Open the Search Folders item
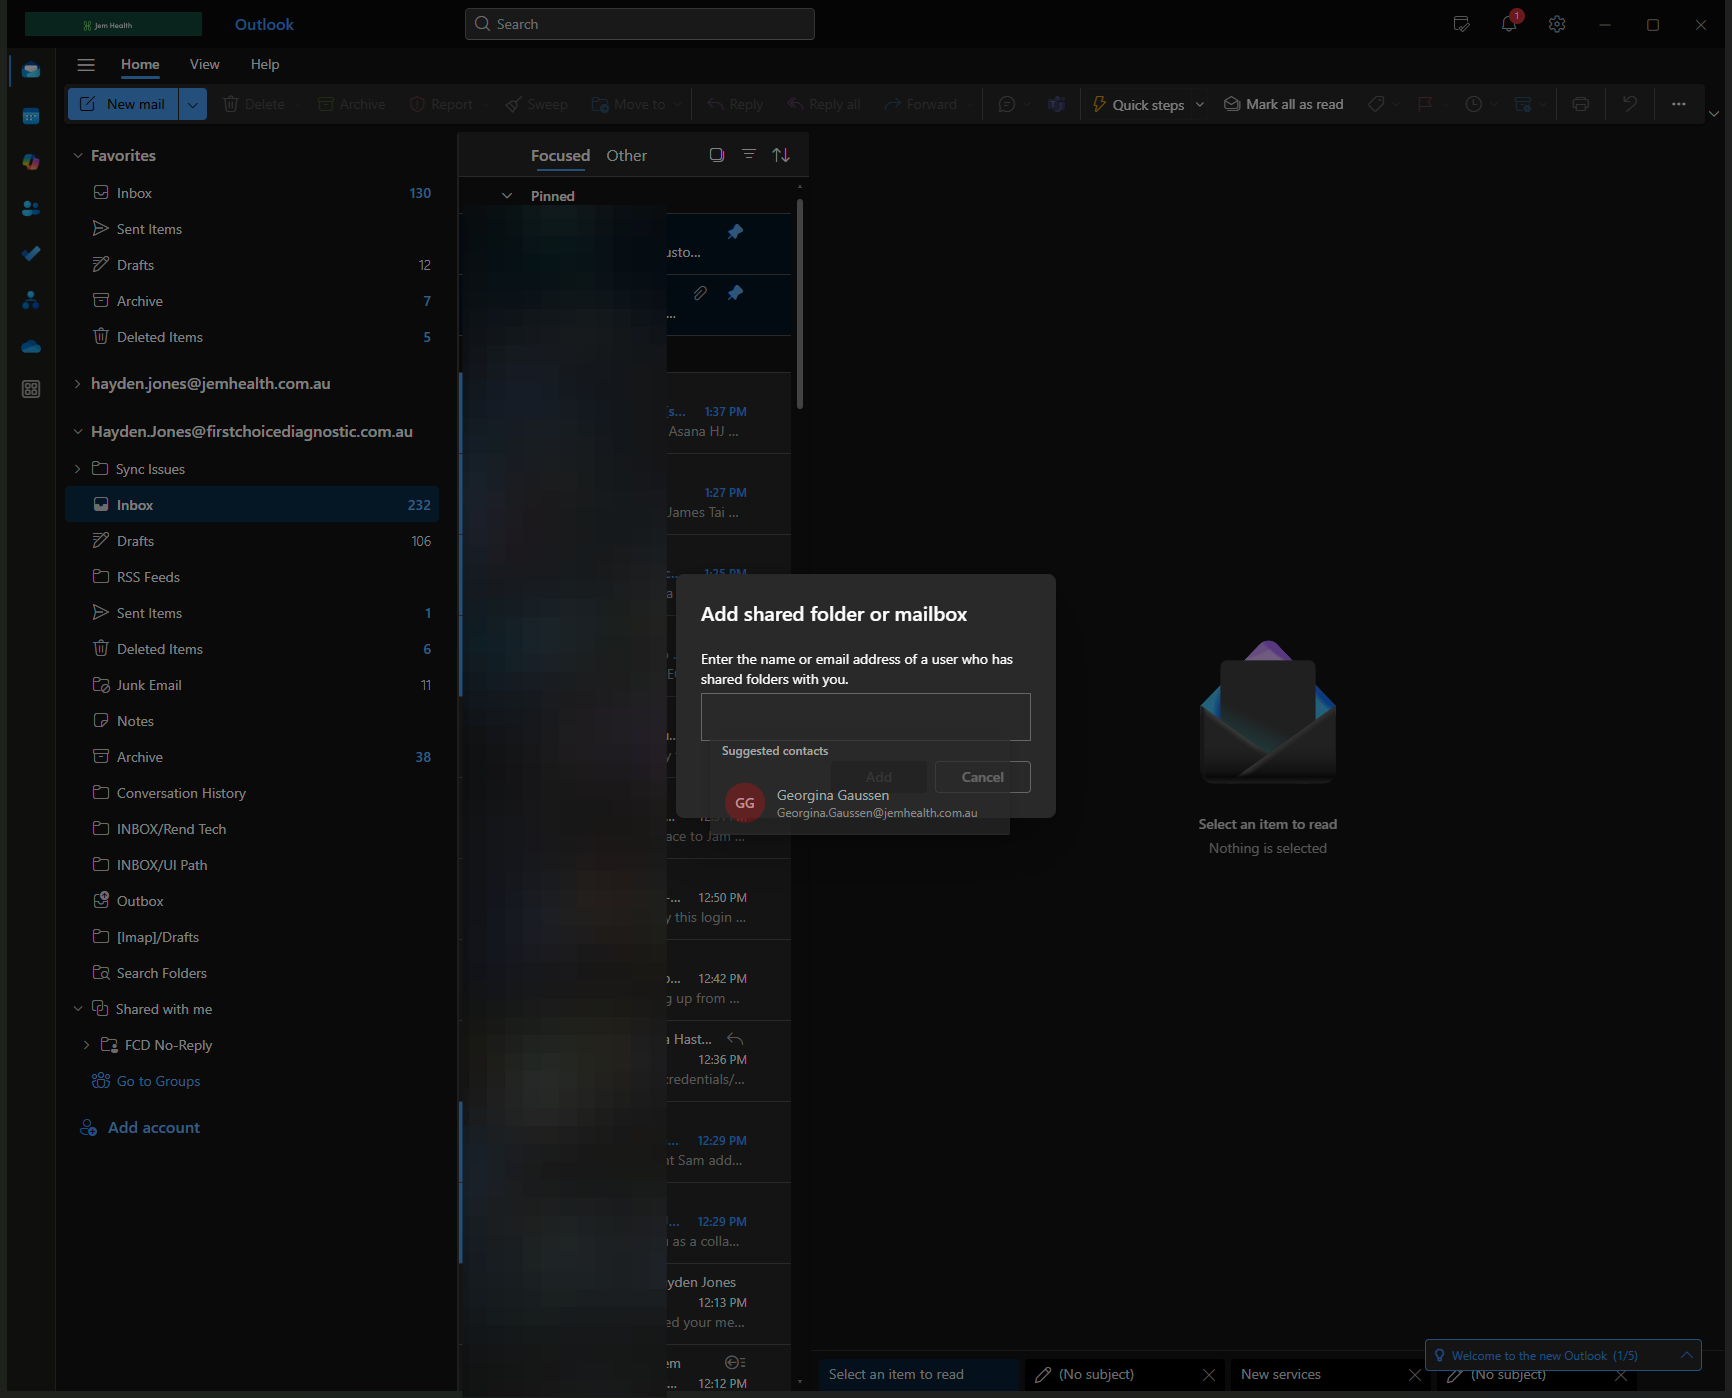Viewport: 1732px width, 1398px height. click(x=252, y=973)
